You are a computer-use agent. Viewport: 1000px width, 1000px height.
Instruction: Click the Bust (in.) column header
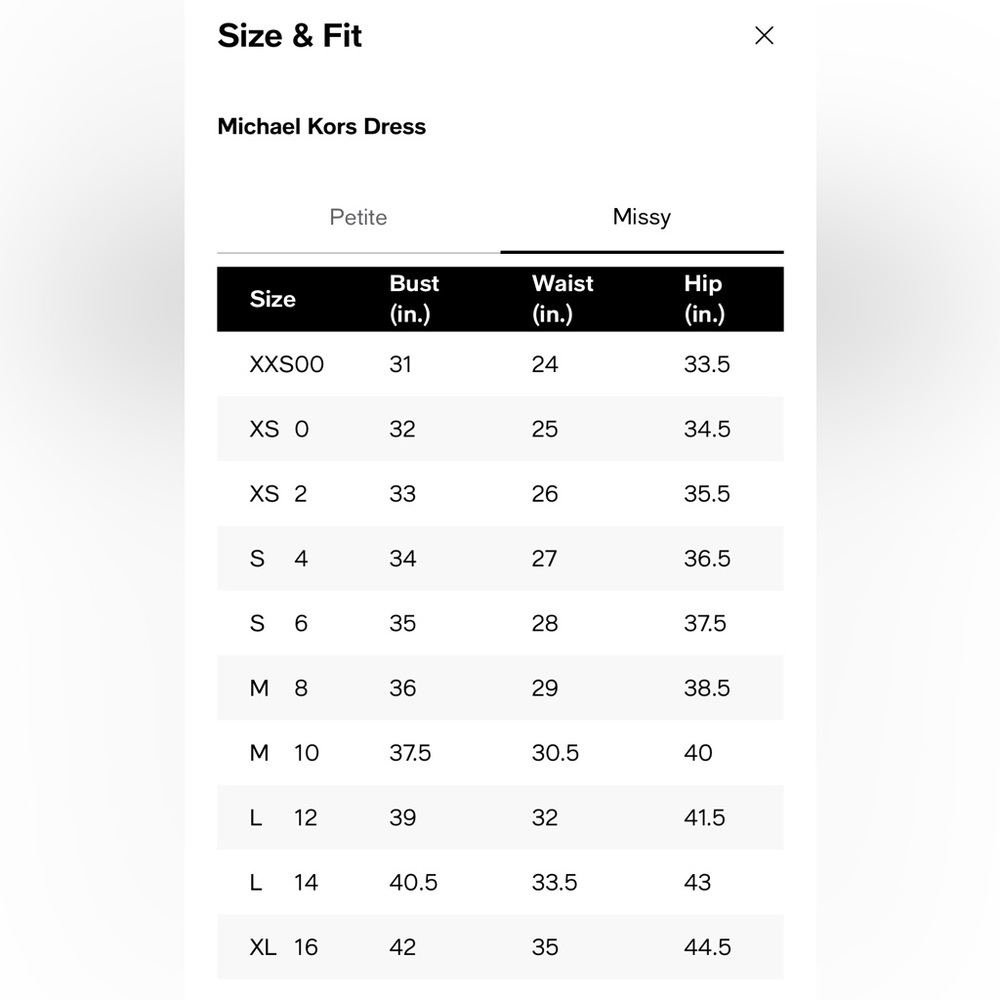415,299
